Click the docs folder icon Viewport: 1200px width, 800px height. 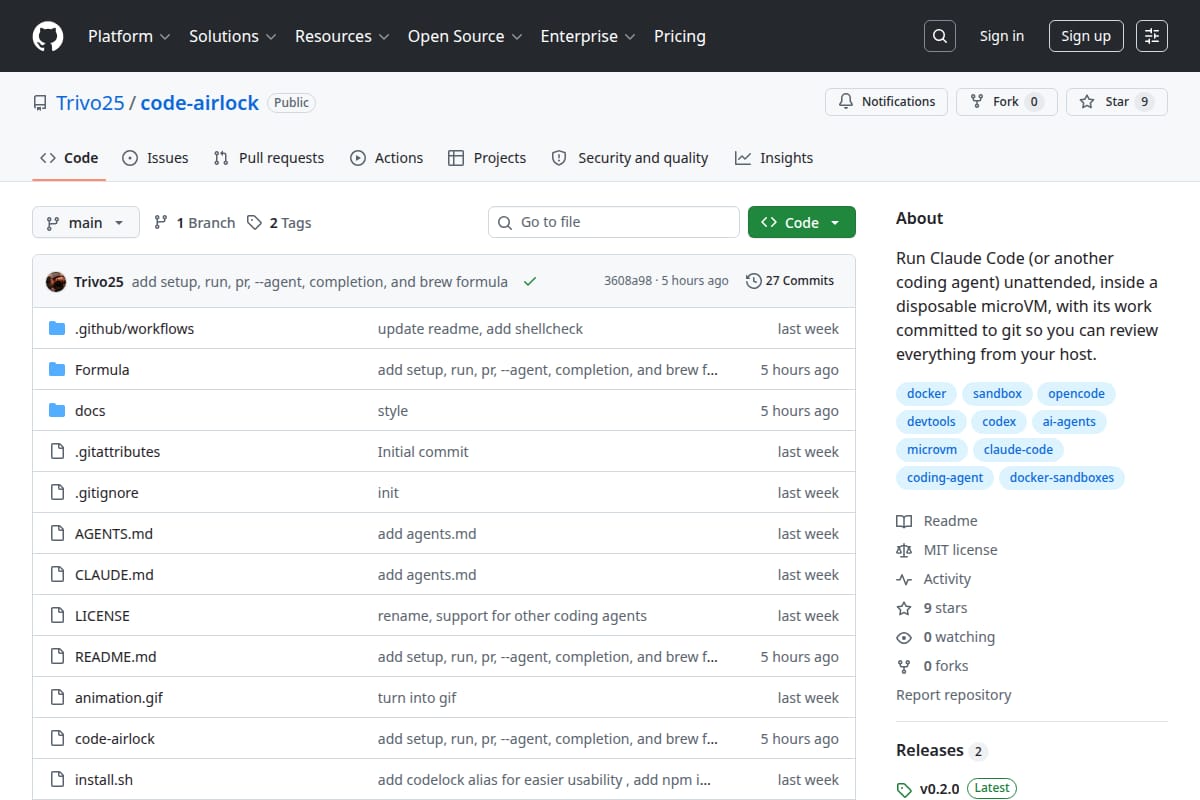click(x=57, y=411)
